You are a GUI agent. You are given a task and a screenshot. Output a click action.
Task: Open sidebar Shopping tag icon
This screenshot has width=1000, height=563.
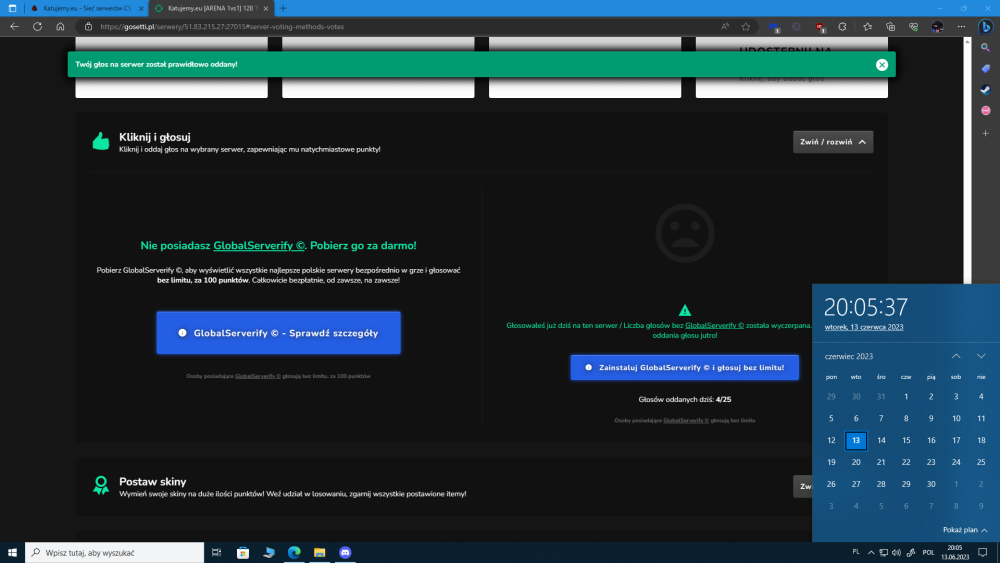pyautogui.click(x=985, y=69)
